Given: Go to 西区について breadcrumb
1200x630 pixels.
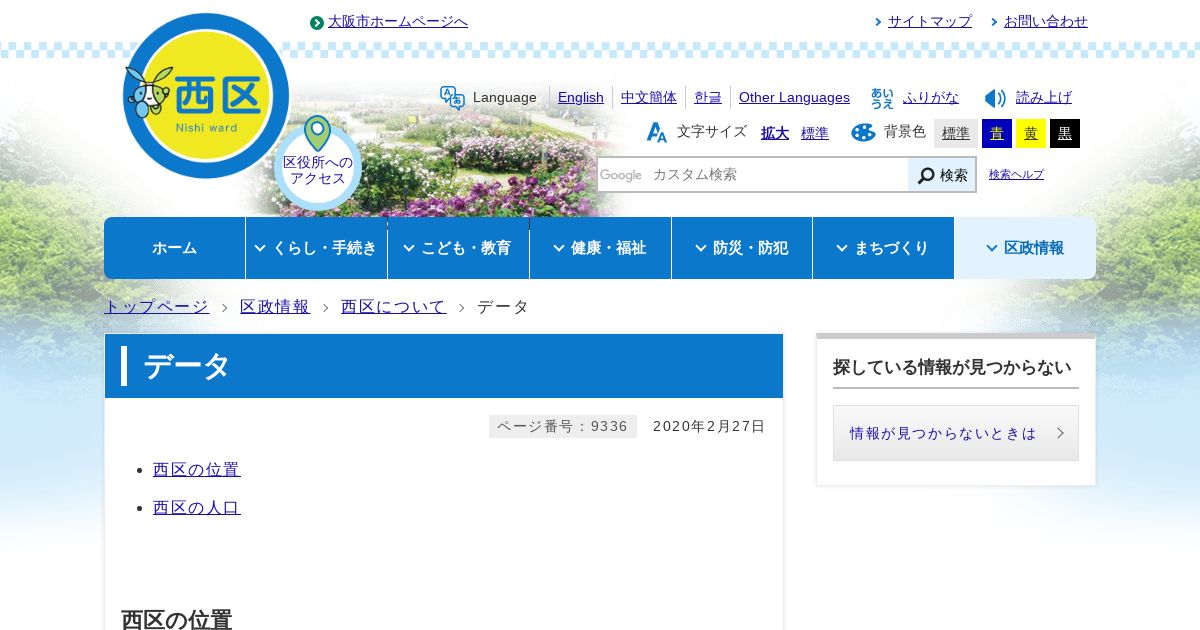Looking at the screenshot, I should click(x=394, y=307).
